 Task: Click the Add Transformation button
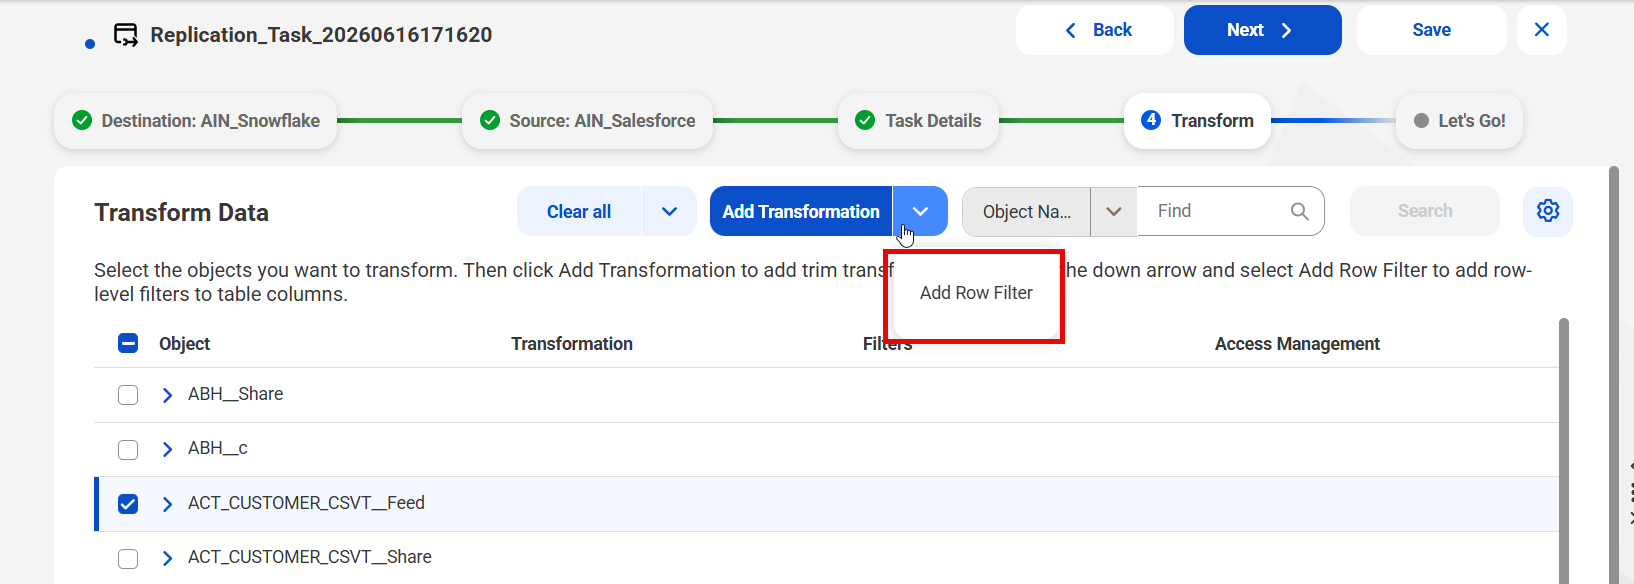coord(801,211)
